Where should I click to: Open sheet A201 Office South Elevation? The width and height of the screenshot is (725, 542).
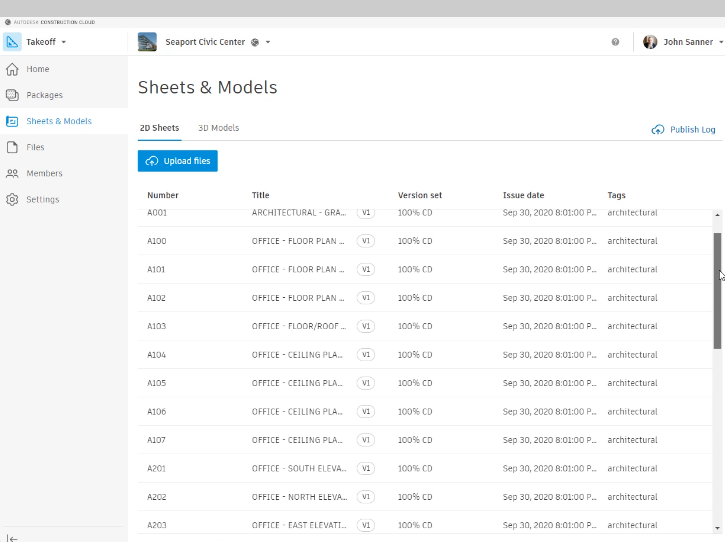tap(298, 469)
